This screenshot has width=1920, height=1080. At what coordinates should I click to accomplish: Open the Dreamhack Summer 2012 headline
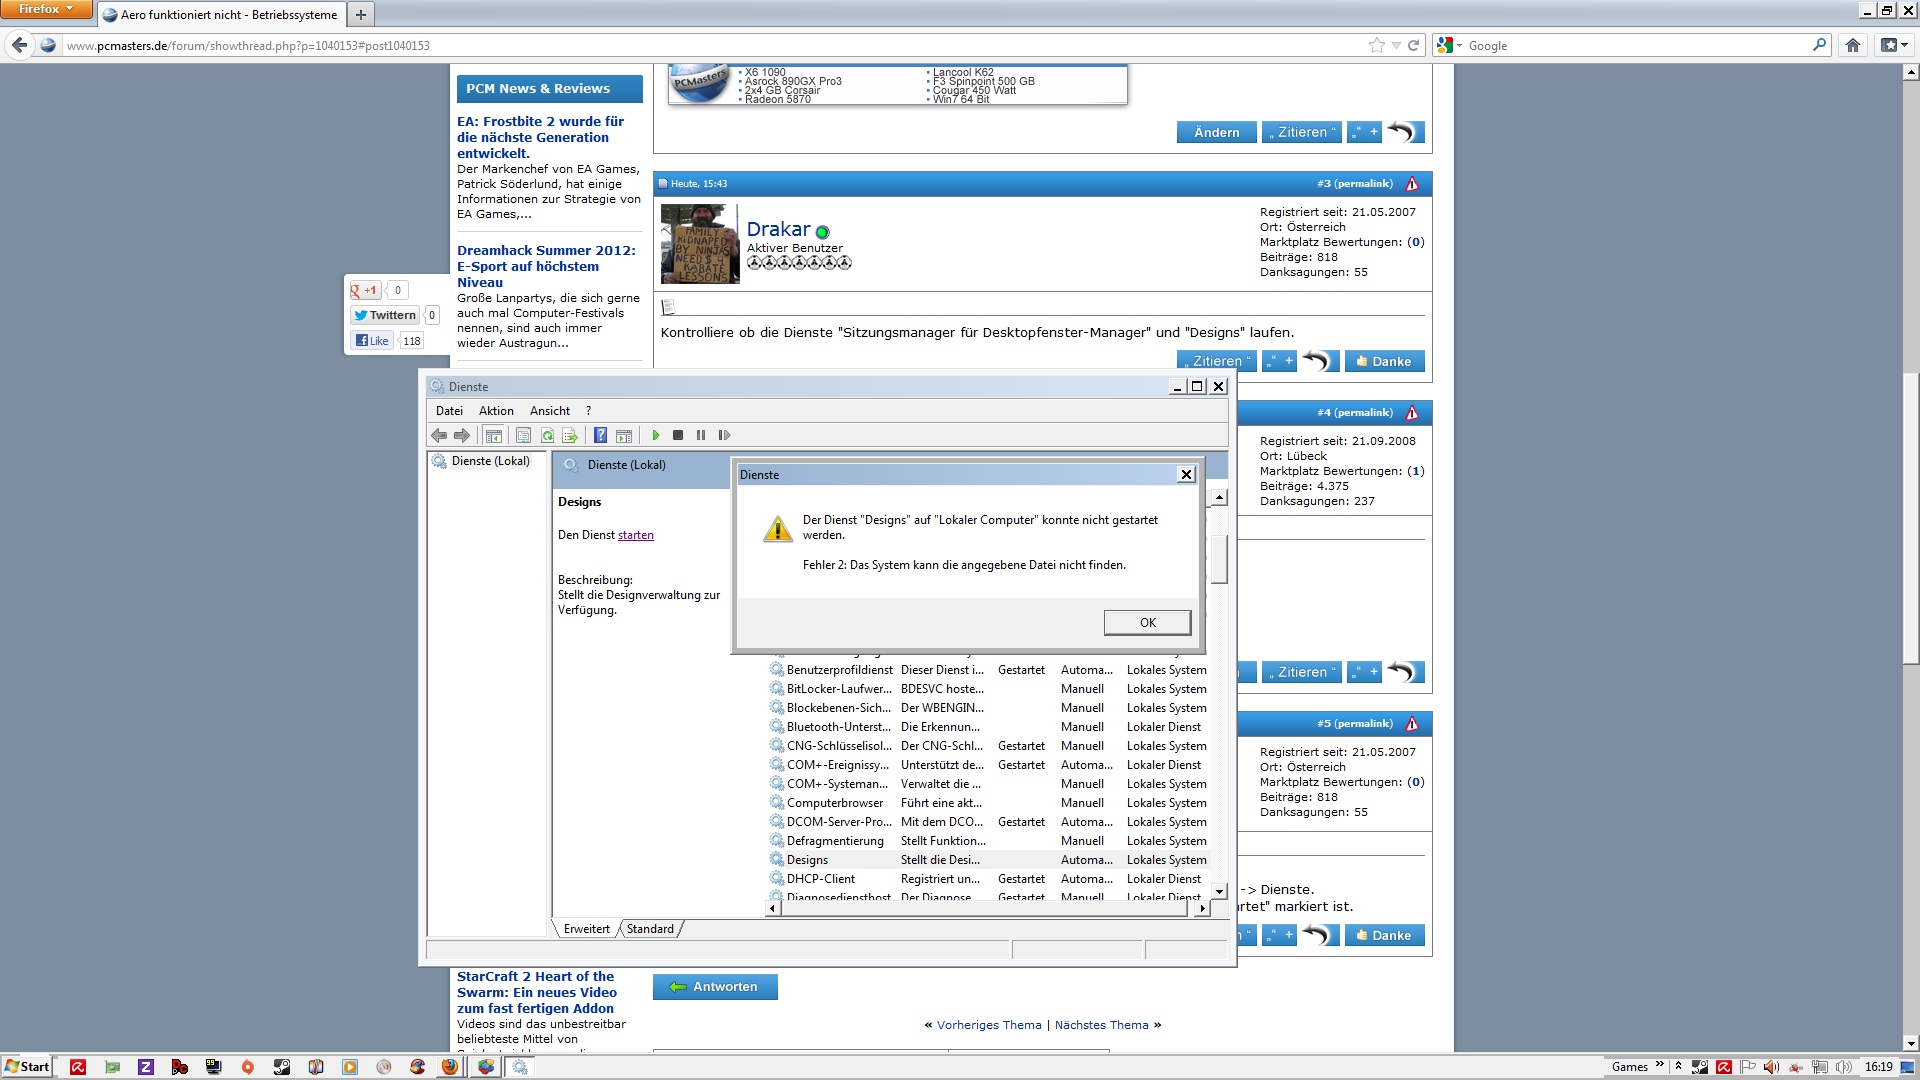coord(546,266)
